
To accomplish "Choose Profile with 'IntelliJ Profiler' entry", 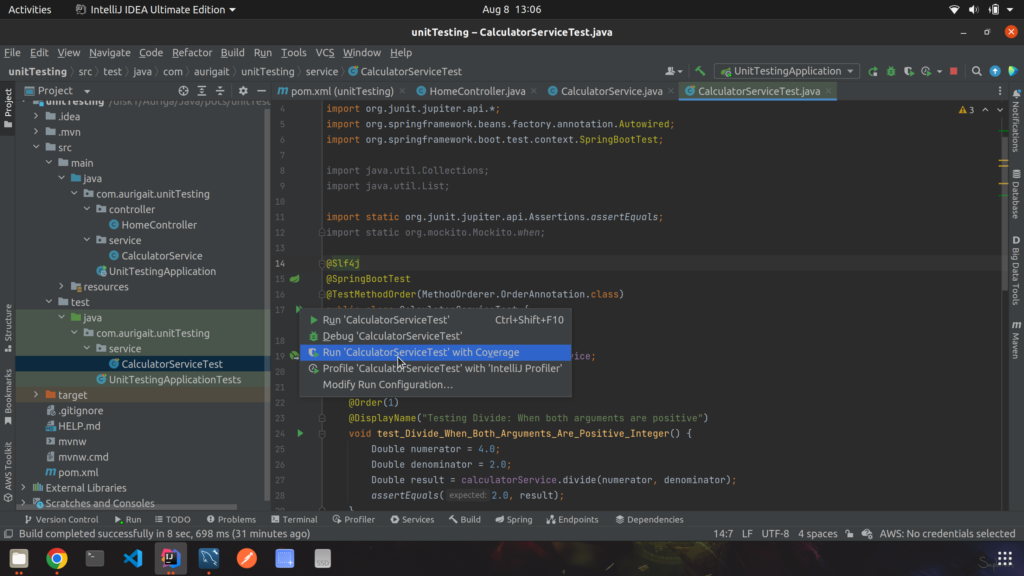I will click(x=436, y=368).
